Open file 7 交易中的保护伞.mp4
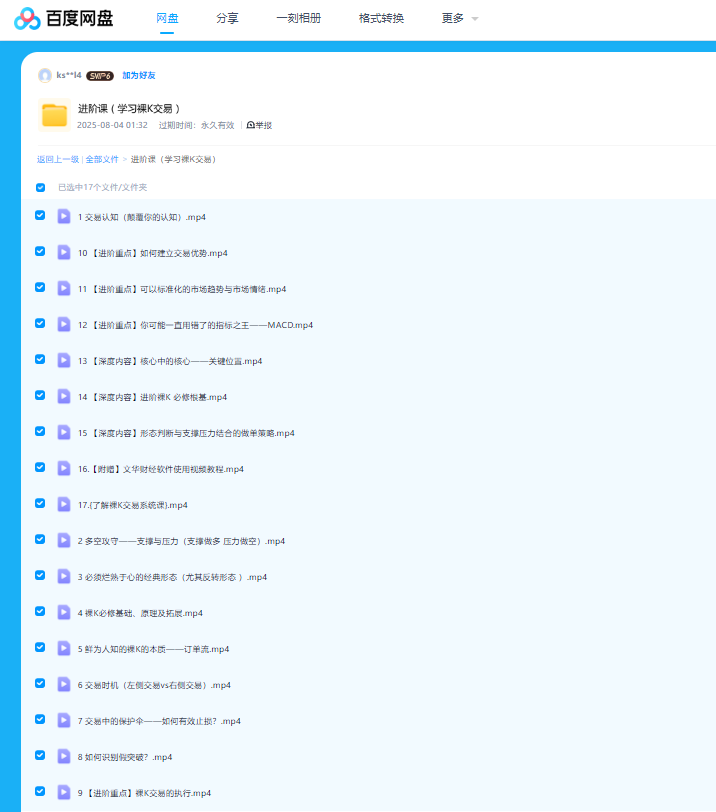This screenshot has width=716, height=812. point(159,721)
